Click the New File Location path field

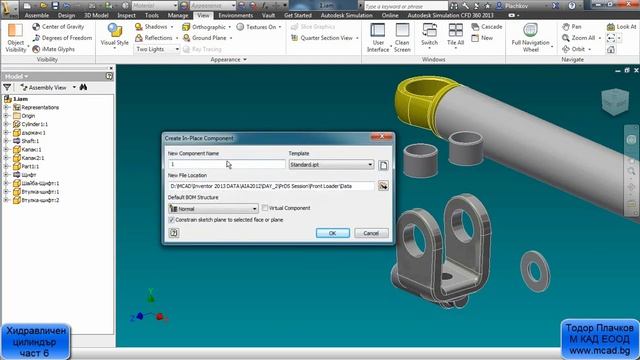tap(271, 186)
